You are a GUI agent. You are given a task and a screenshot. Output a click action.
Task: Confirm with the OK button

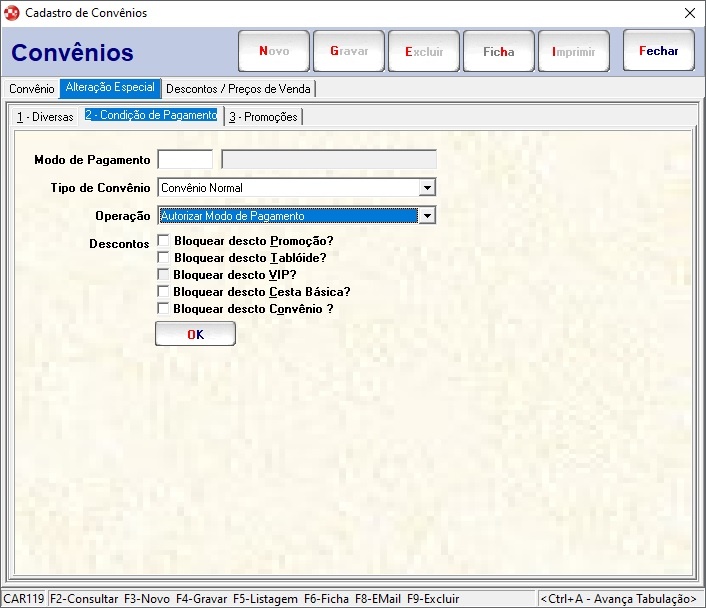pos(195,334)
